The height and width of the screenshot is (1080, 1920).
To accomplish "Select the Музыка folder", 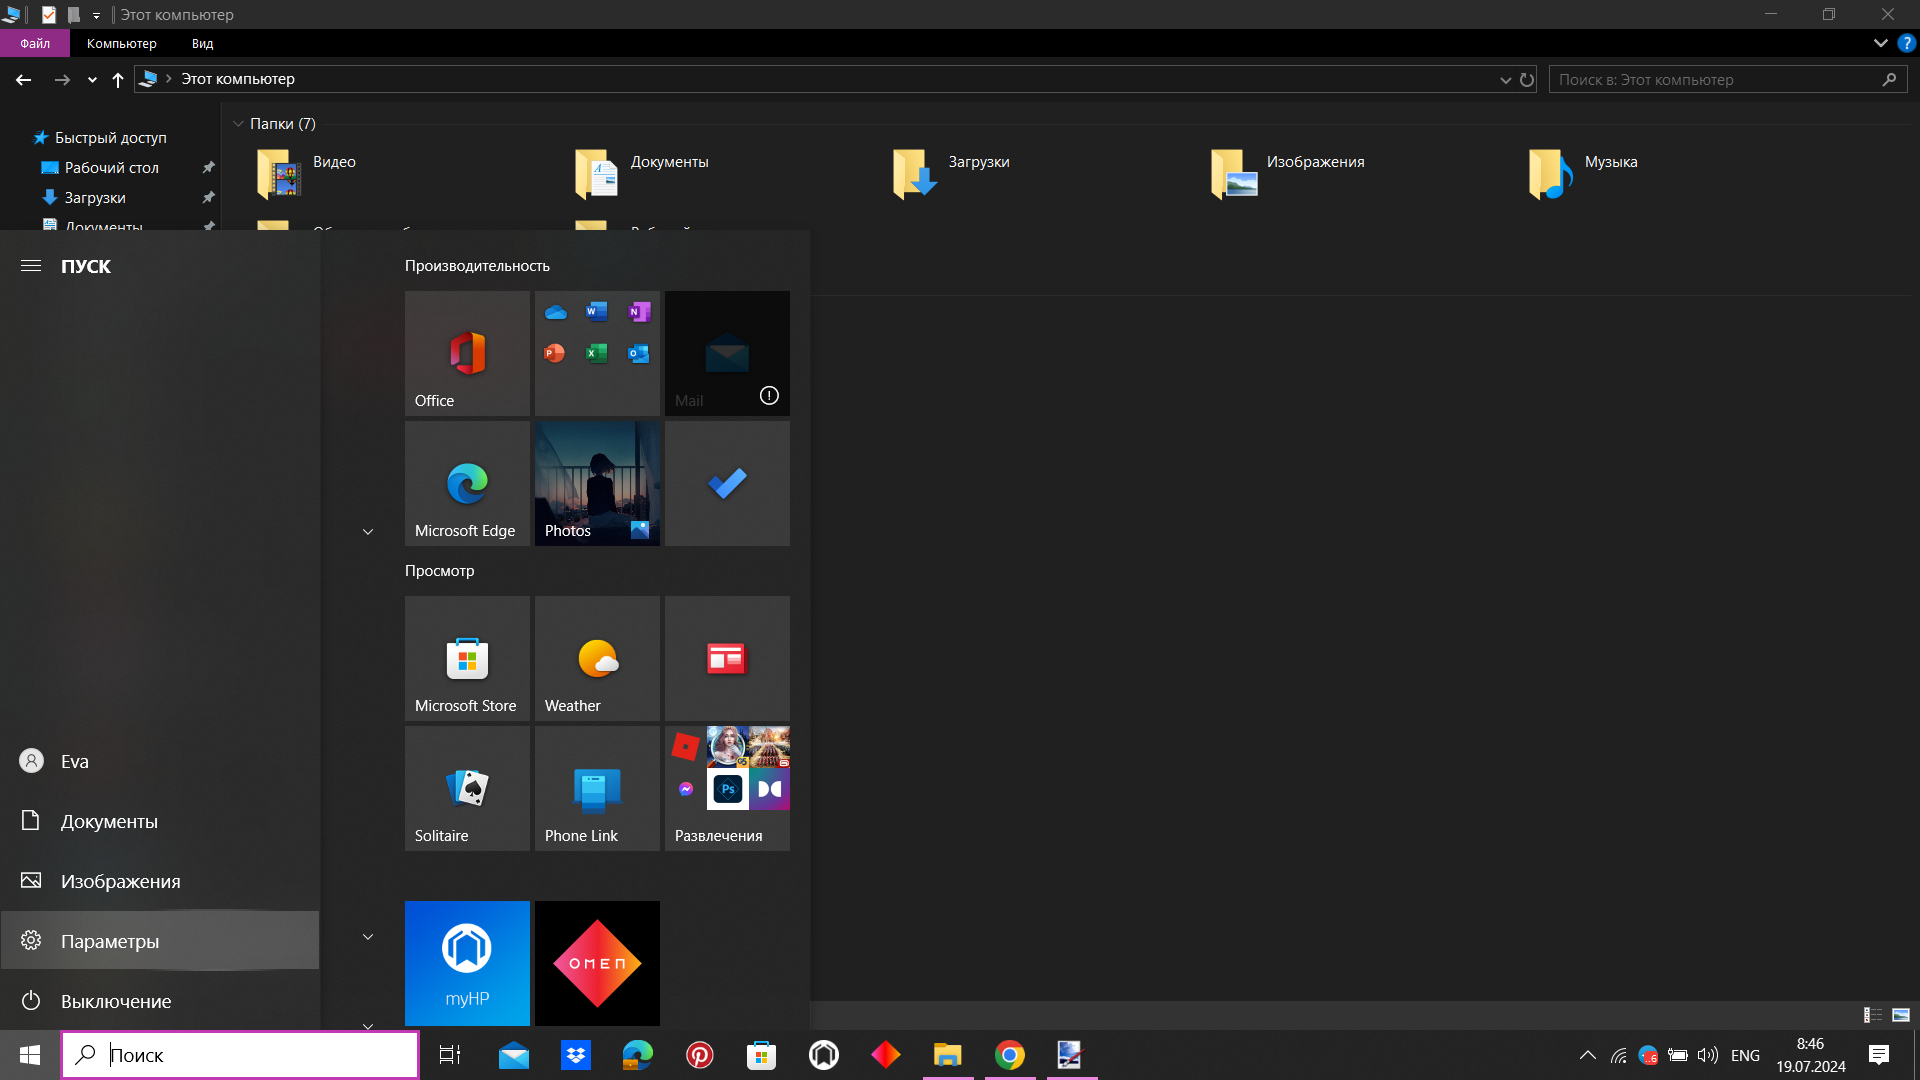I will [x=1584, y=172].
